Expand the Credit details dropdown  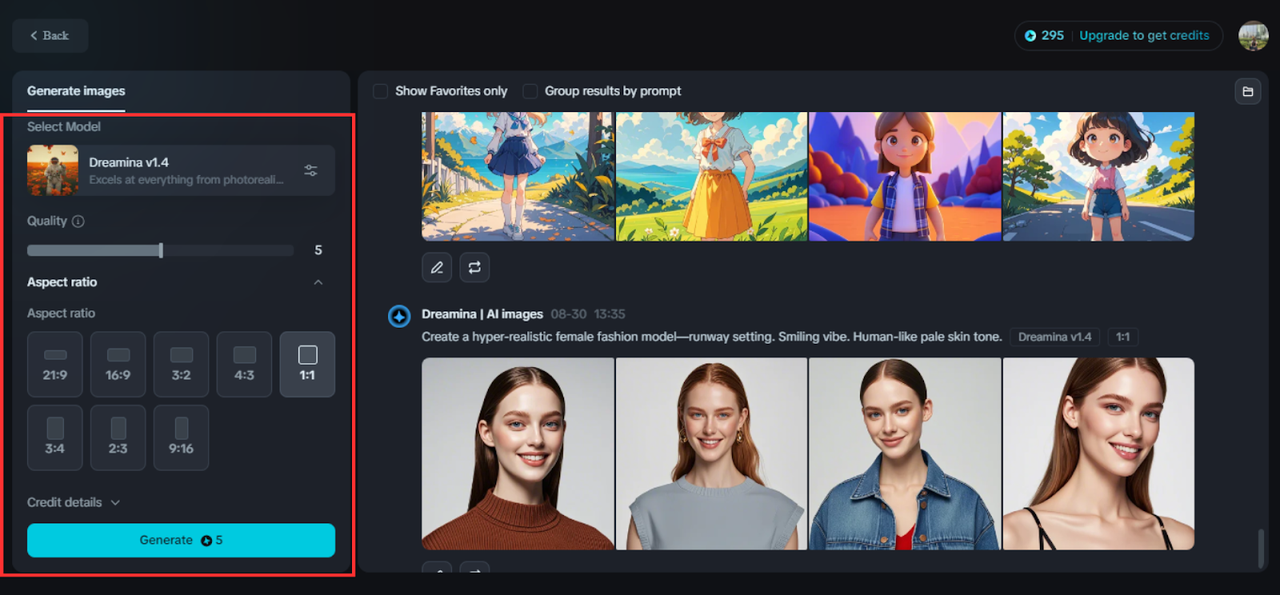click(x=74, y=502)
